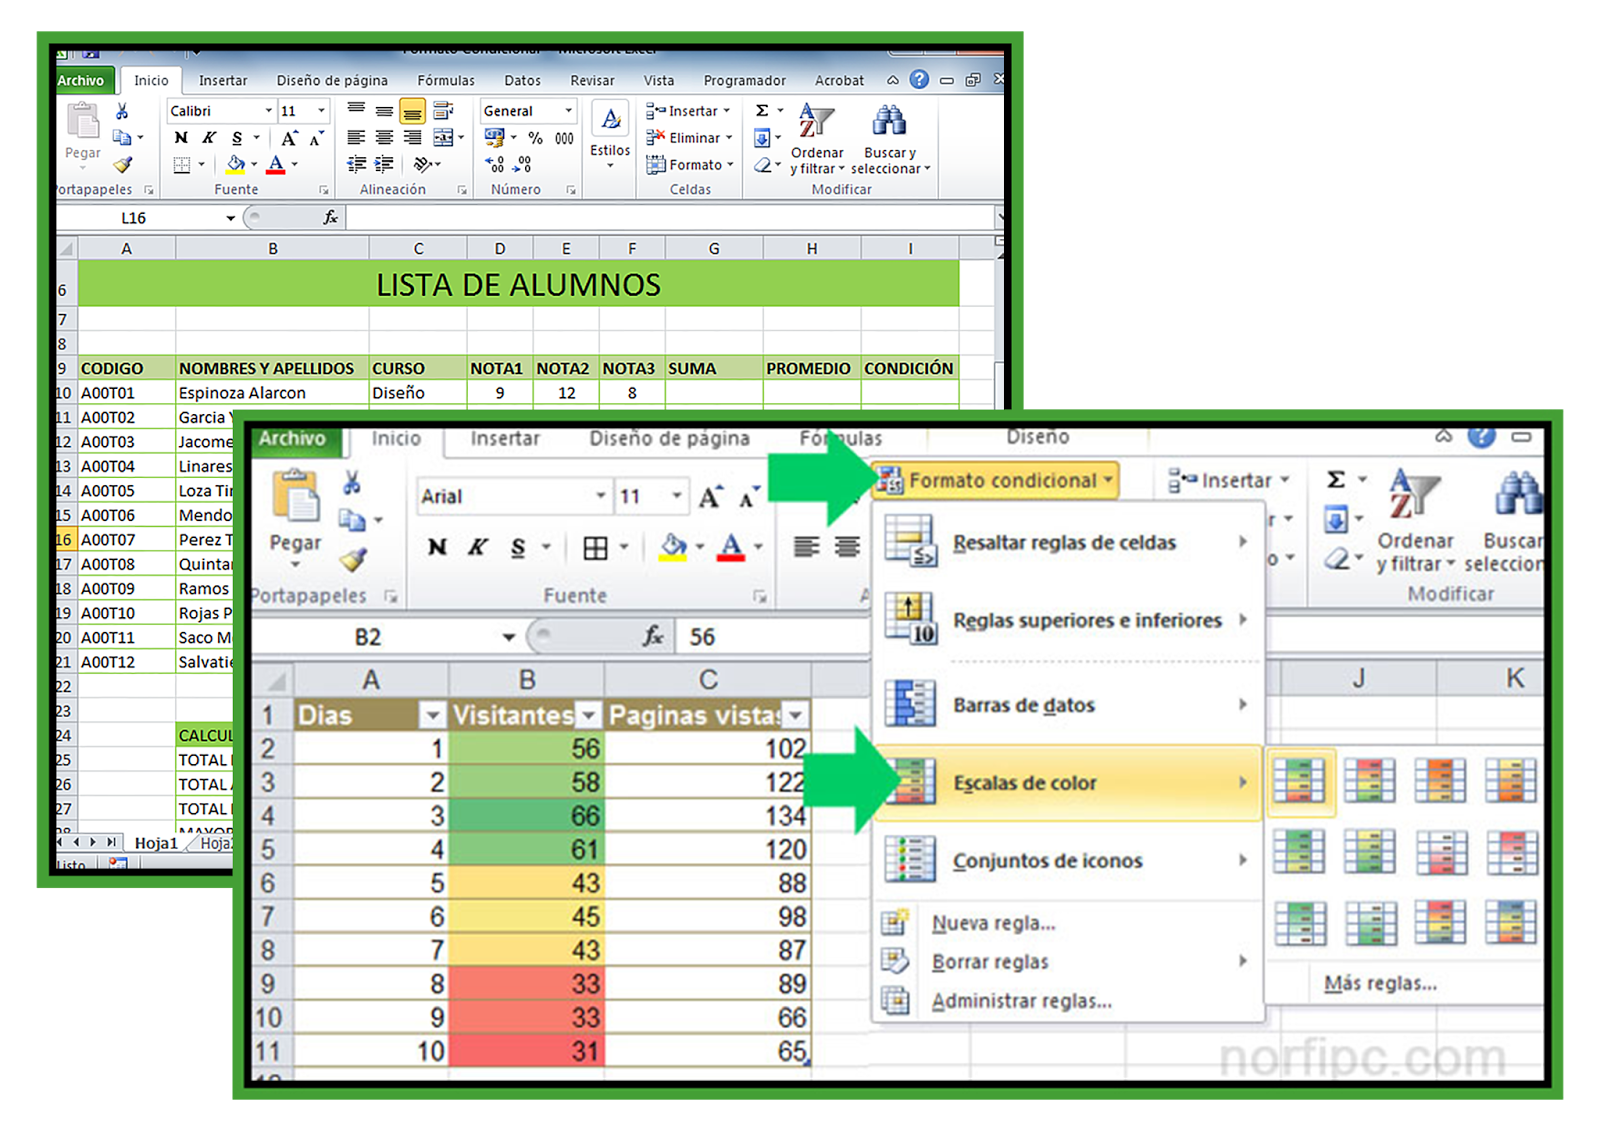Toggle bold formatting with the N button
This screenshot has height=1131, width=1600.
click(x=437, y=547)
